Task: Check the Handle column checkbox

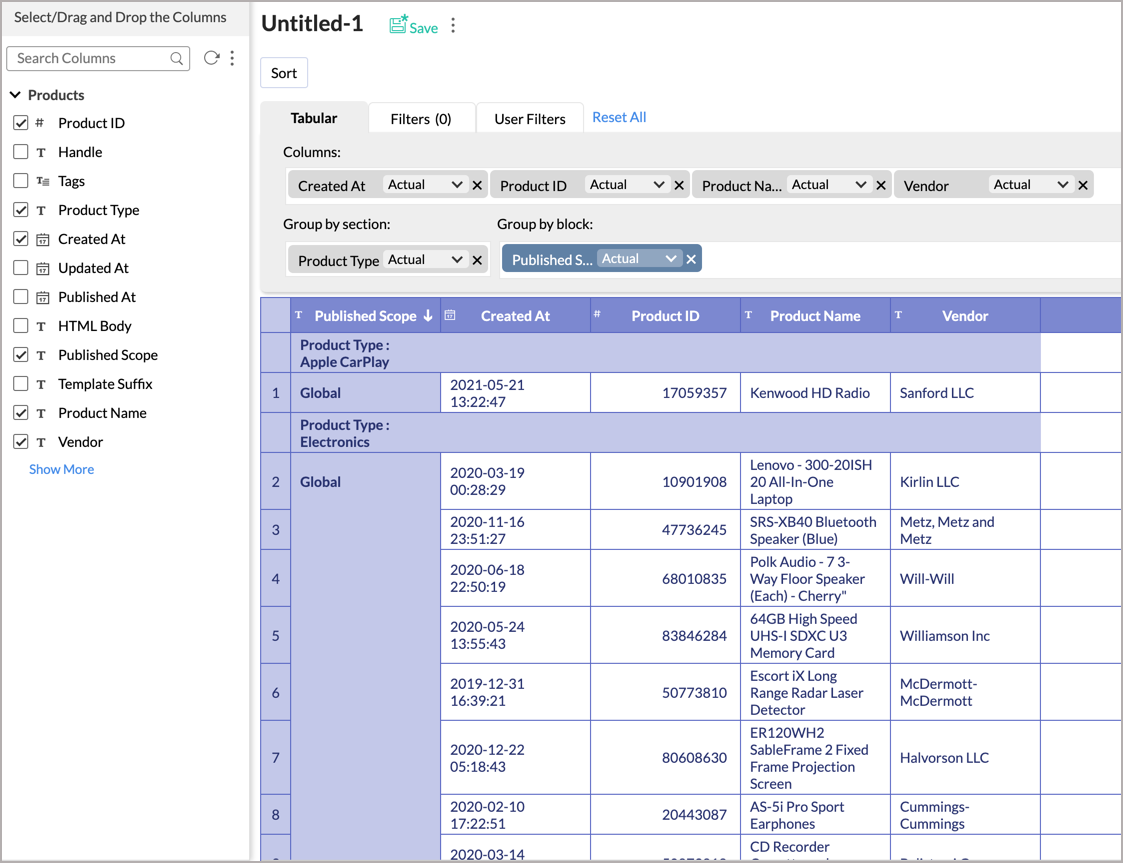Action: [21, 152]
